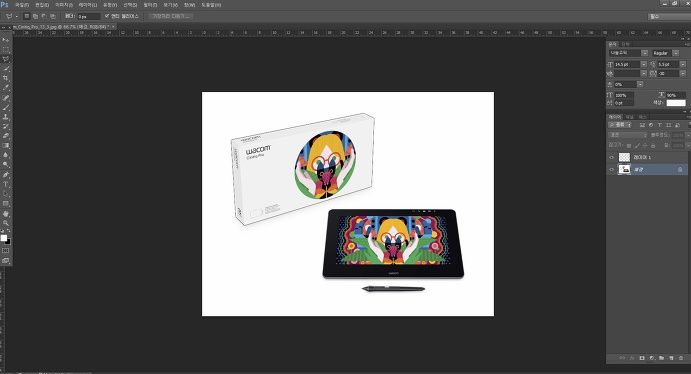
Task: Select the Path Selection tool
Action: [6, 194]
